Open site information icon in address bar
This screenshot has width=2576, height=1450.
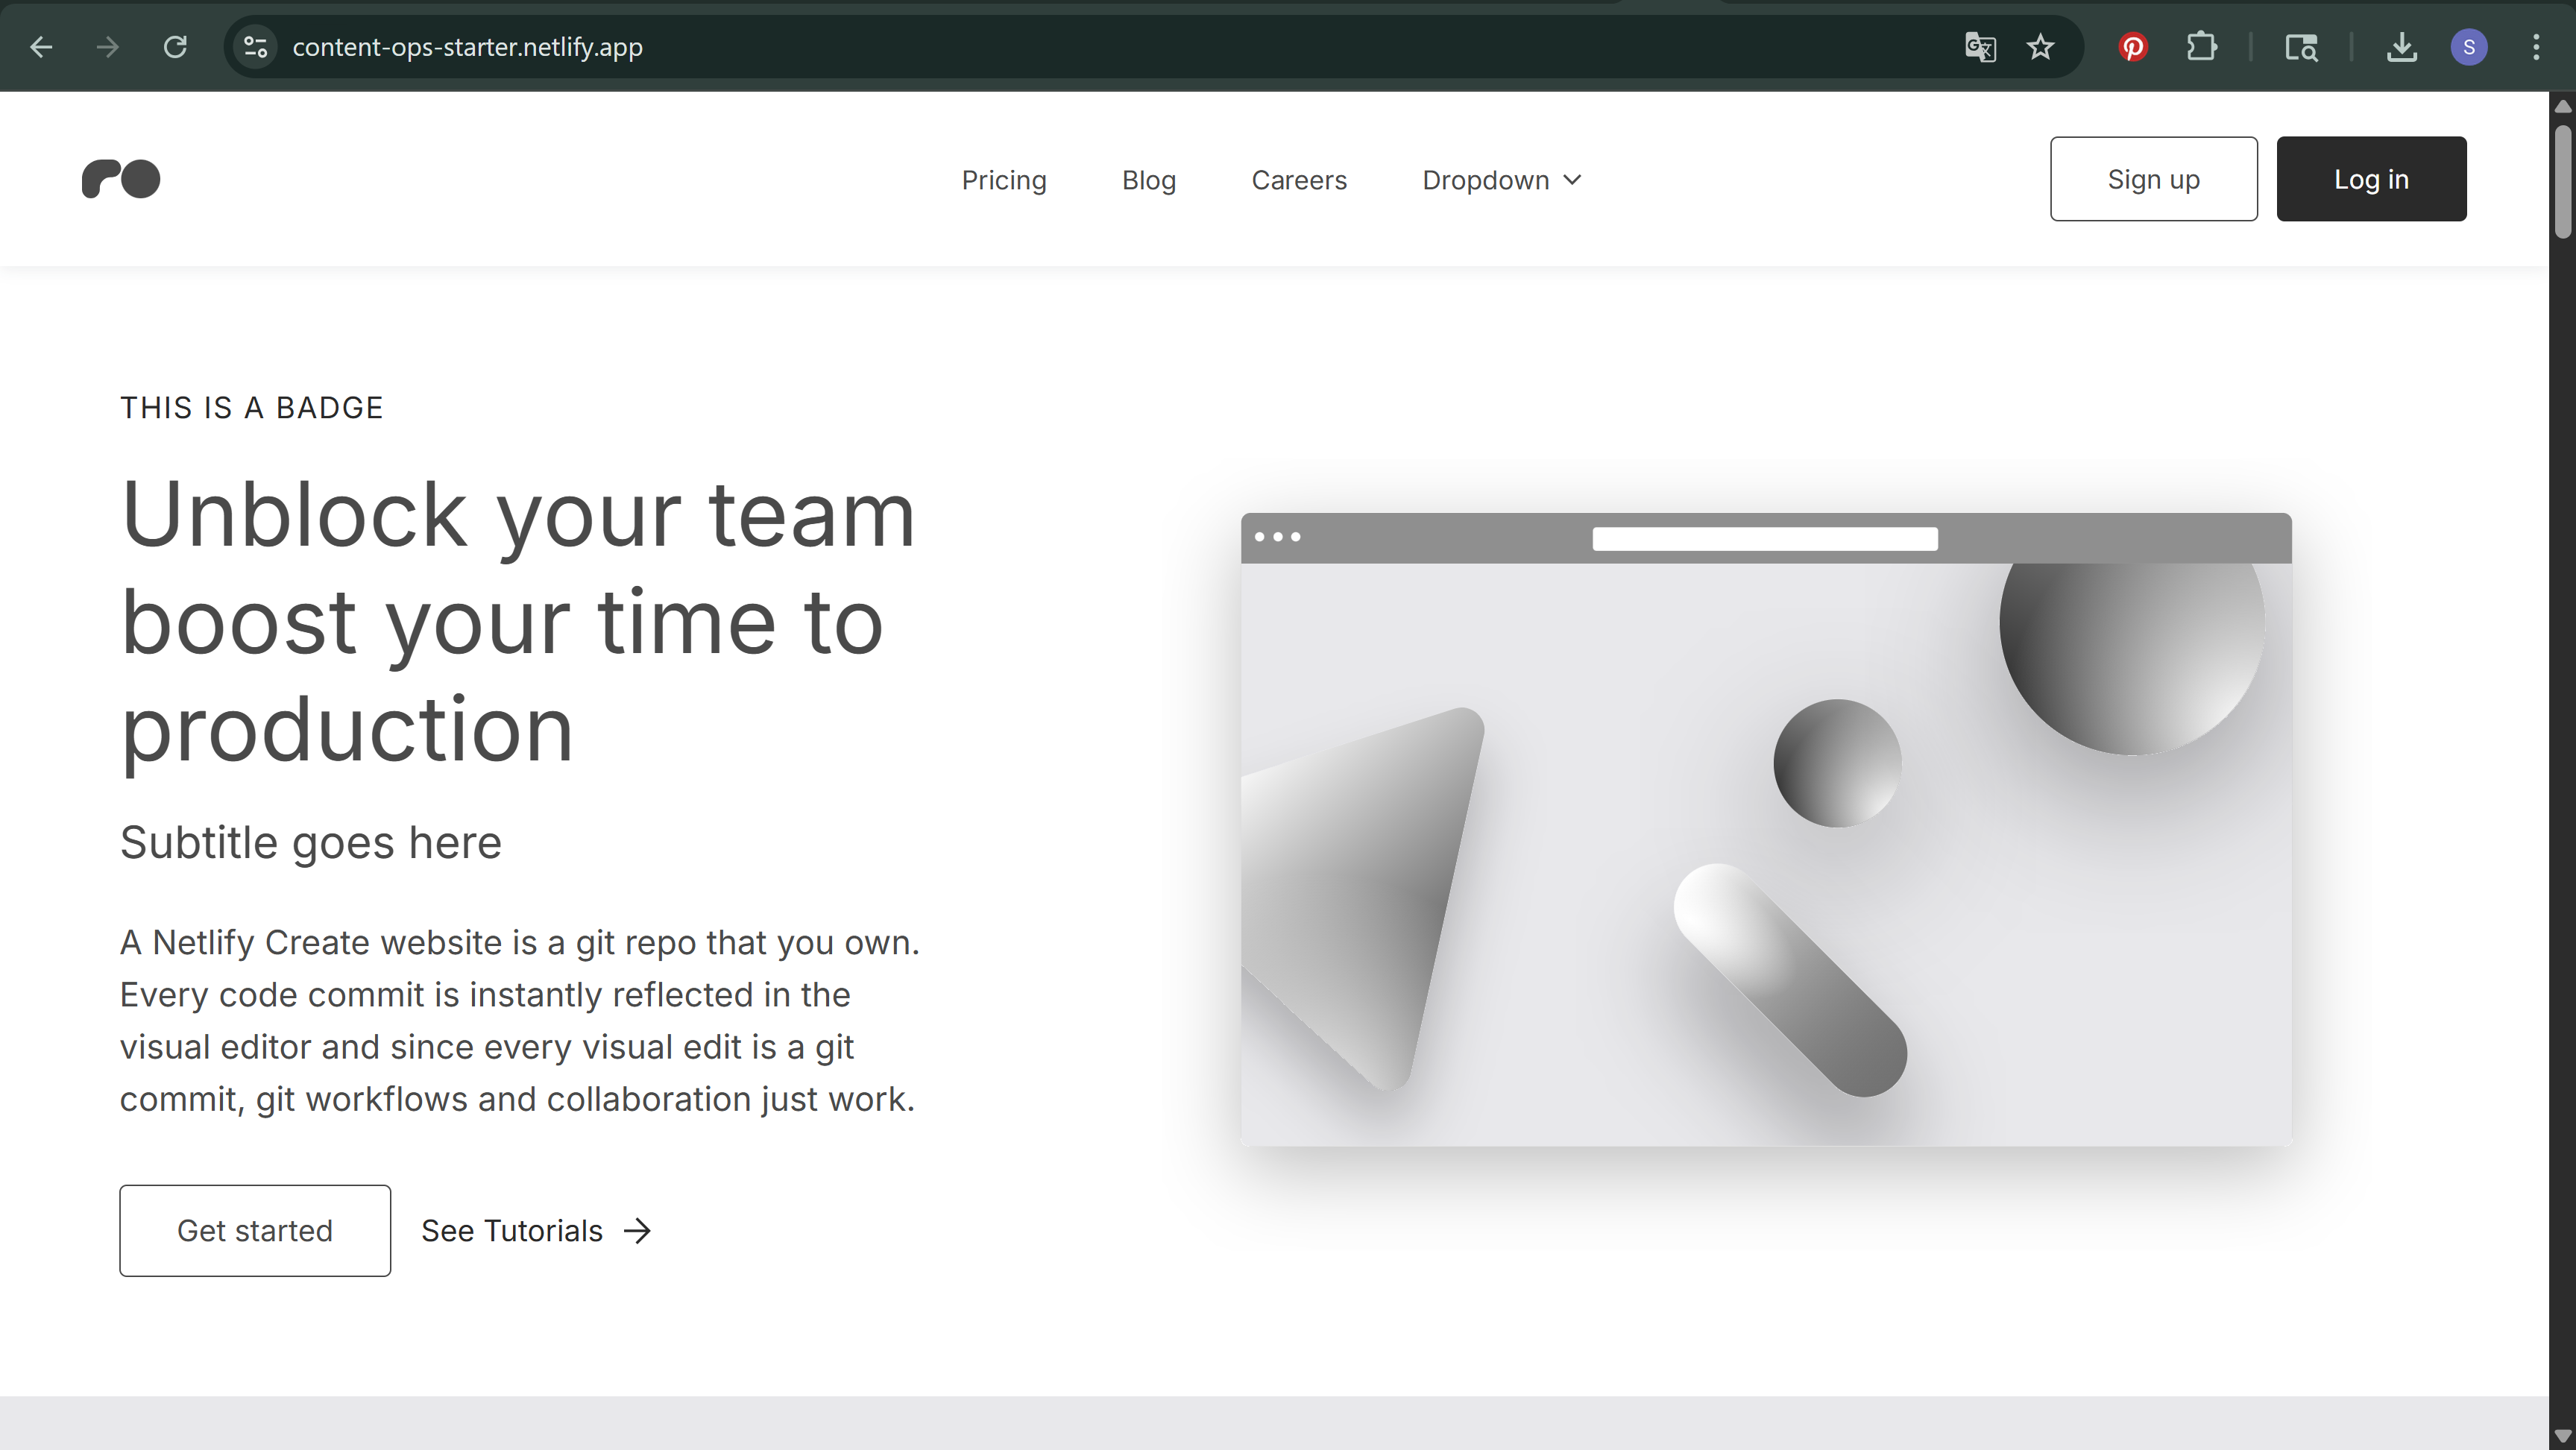(256, 47)
